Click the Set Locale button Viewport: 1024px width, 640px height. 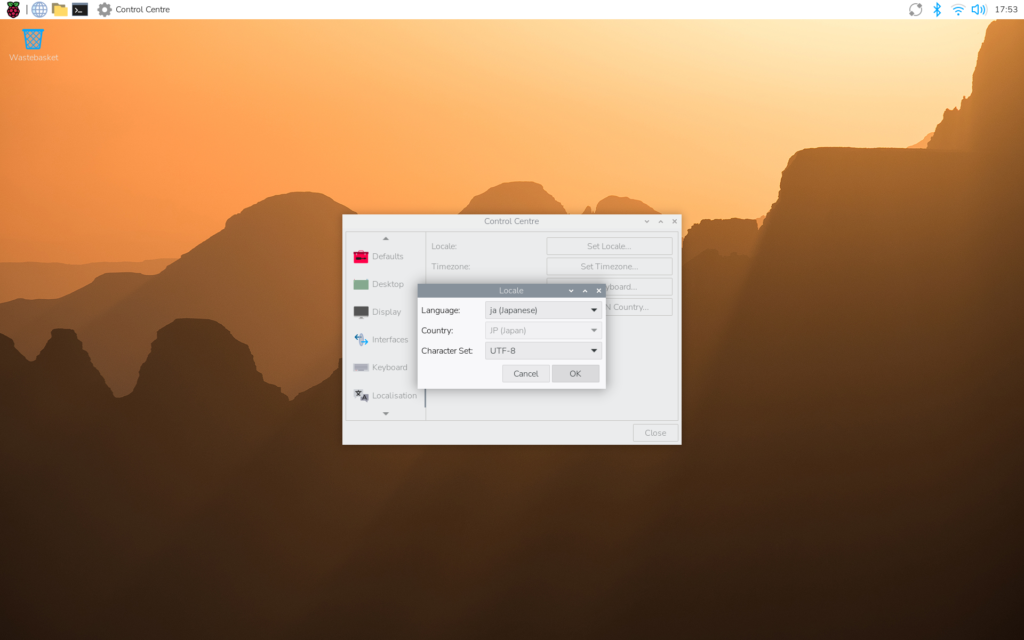(609, 246)
